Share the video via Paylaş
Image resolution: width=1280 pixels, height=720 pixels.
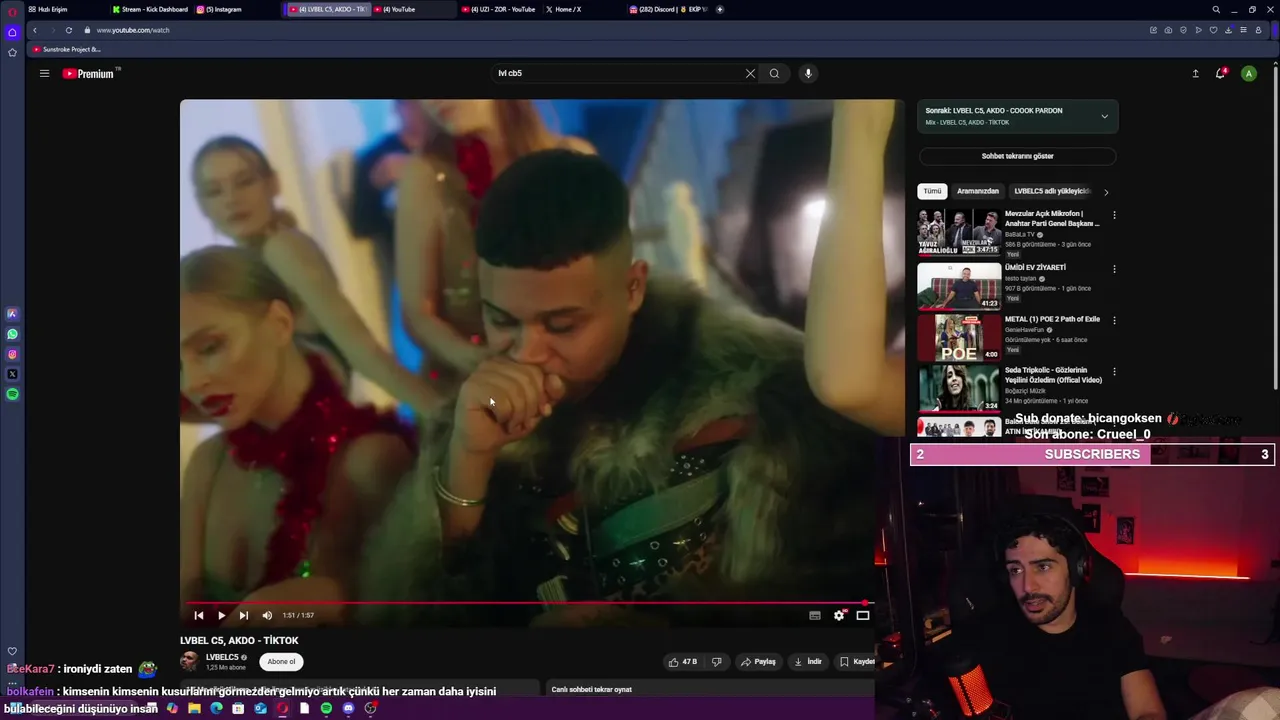(x=758, y=661)
